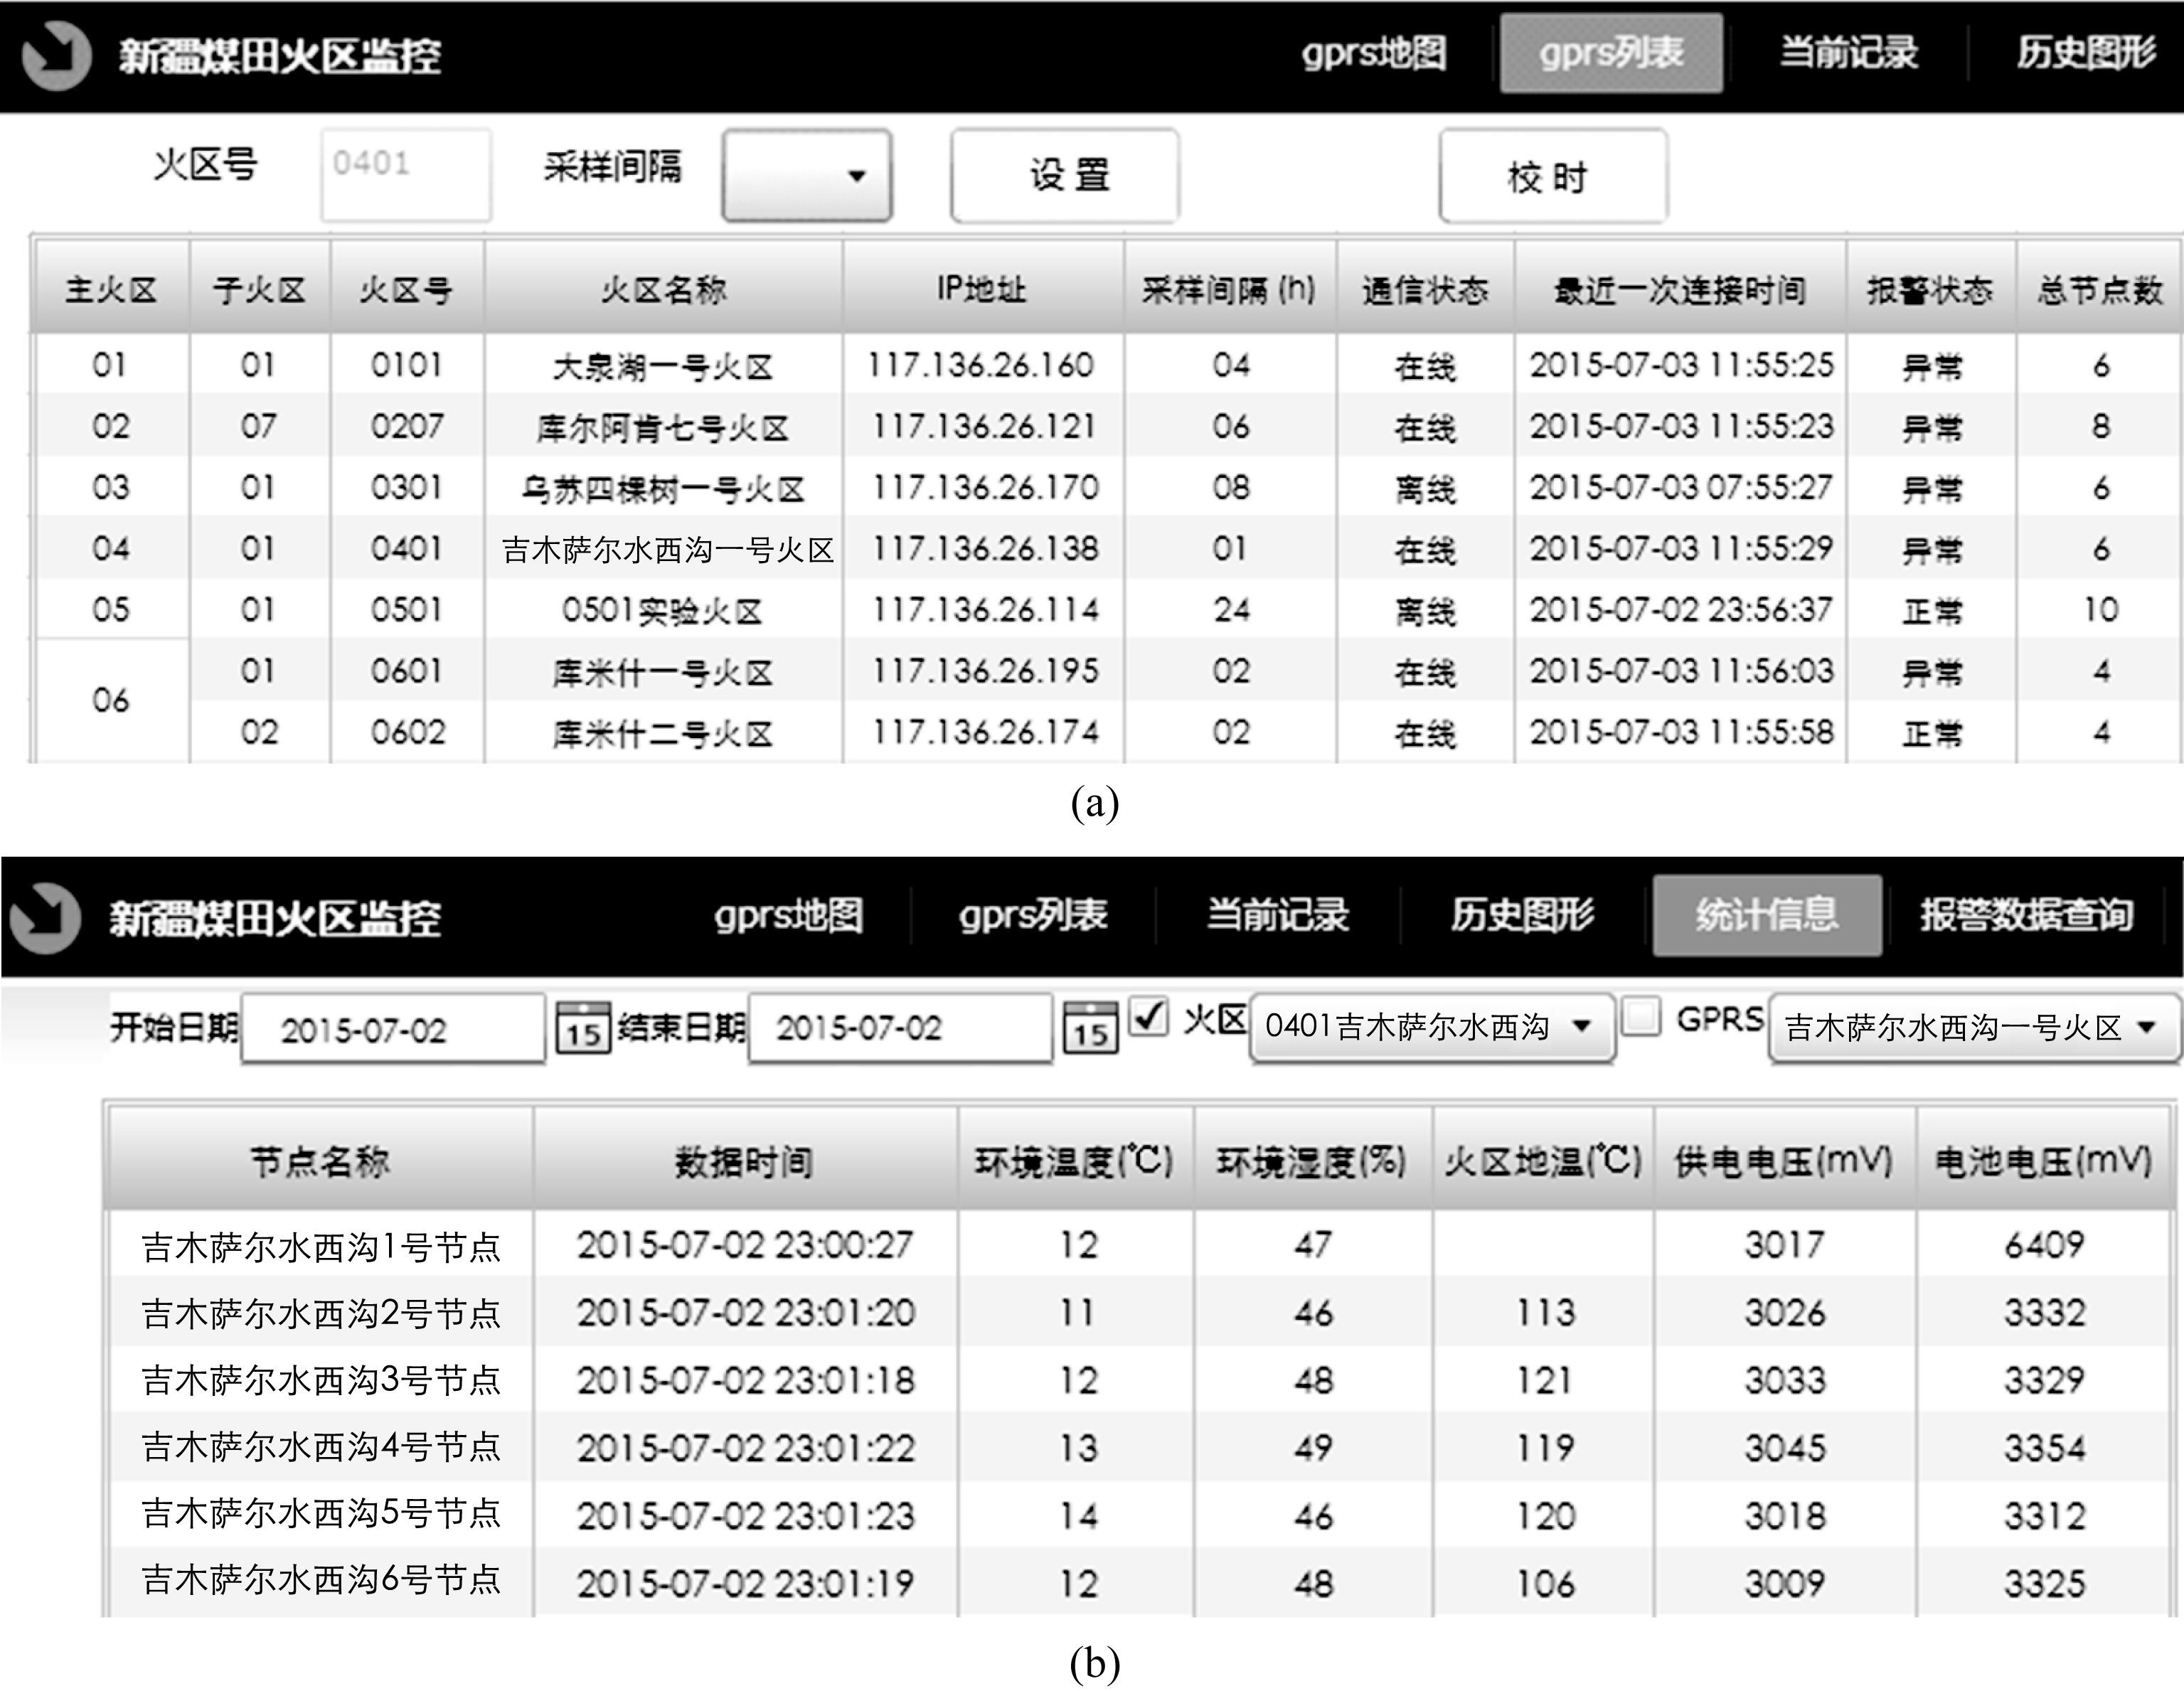Open the end date calendar picker icon
The image size is (2184, 1691).
1090,1027
